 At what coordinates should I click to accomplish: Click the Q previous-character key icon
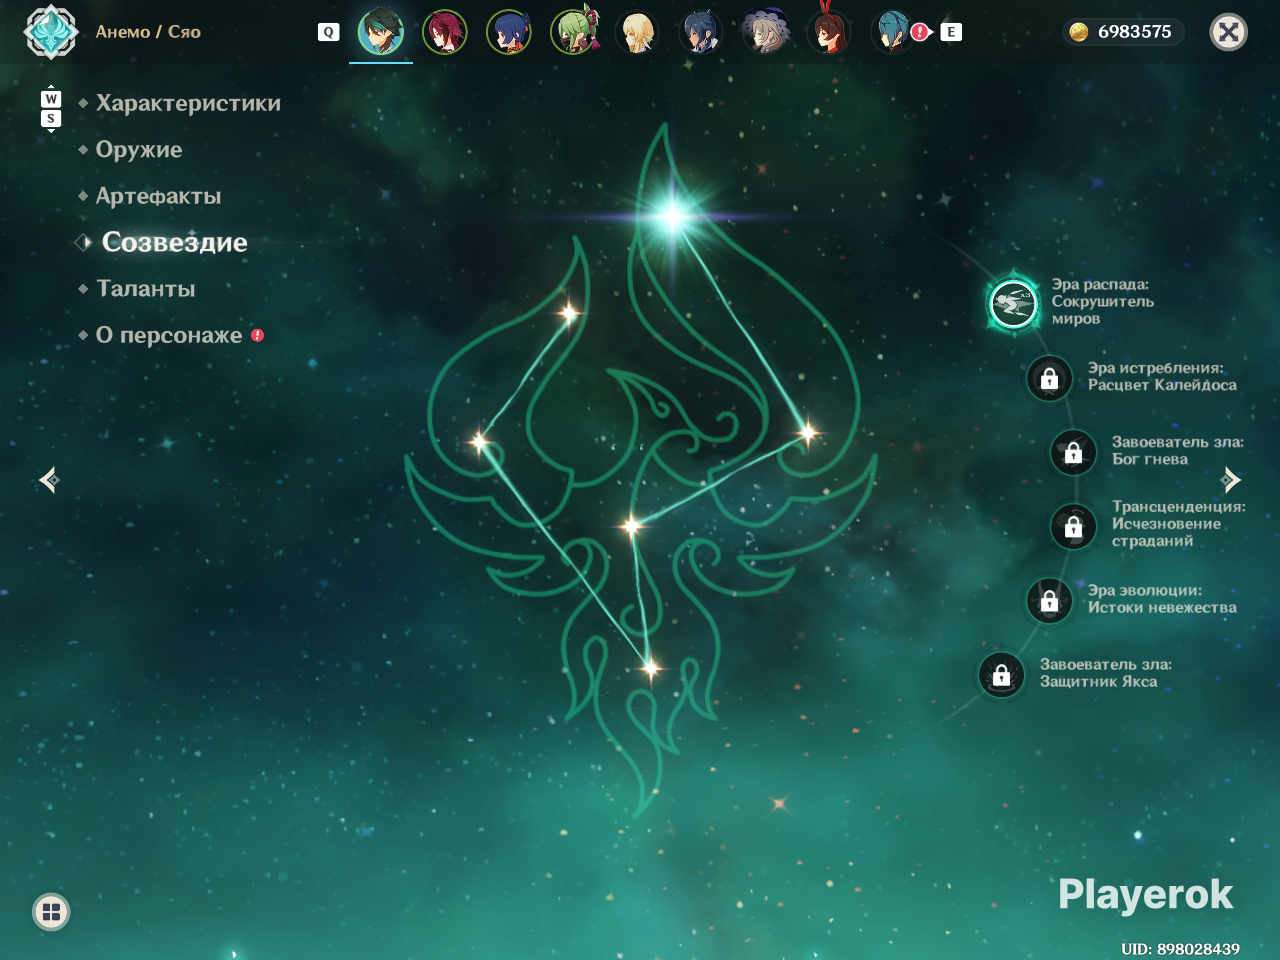click(x=328, y=32)
